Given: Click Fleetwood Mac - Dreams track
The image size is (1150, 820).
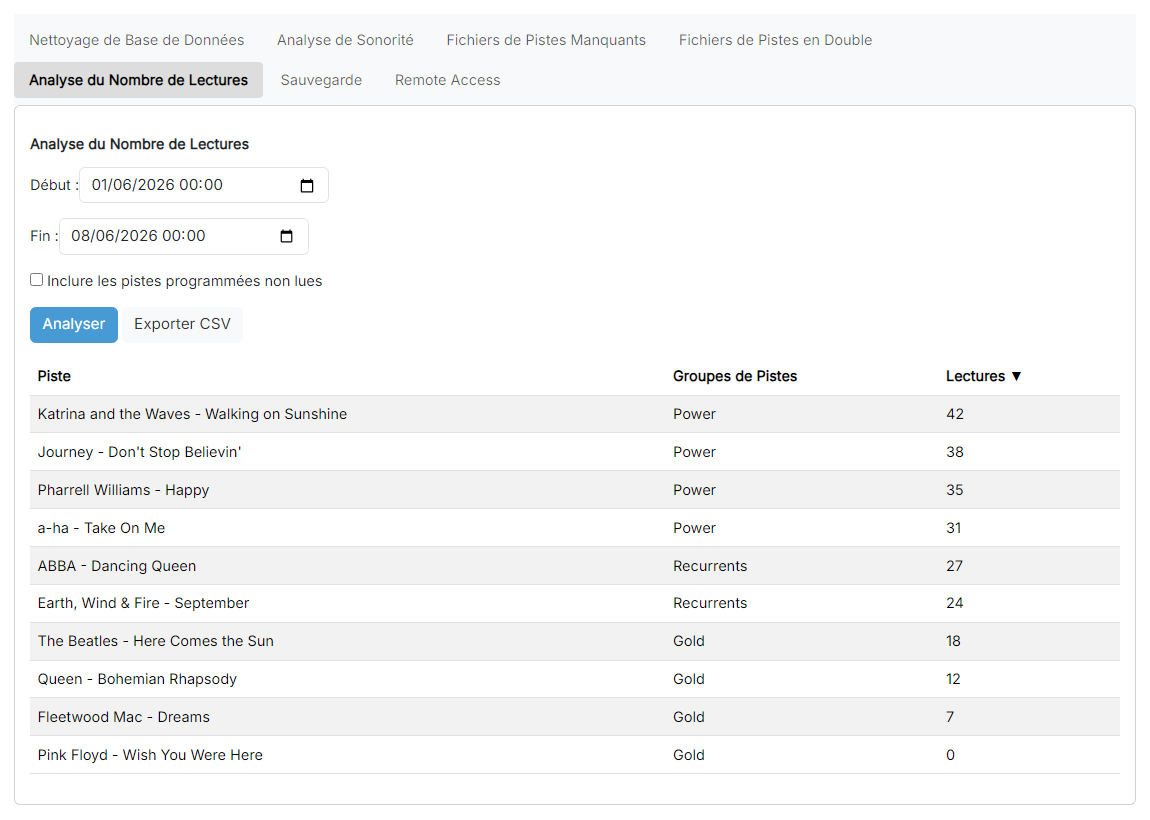Looking at the screenshot, I should click(x=123, y=717).
